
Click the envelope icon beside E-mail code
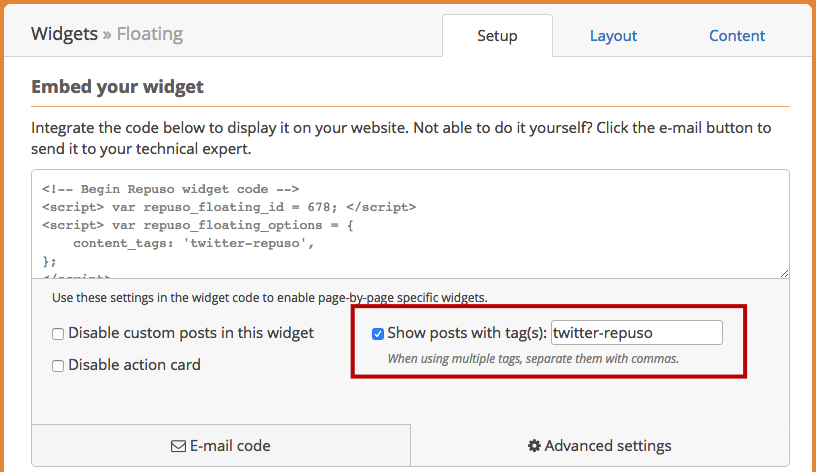coord(178,446)
